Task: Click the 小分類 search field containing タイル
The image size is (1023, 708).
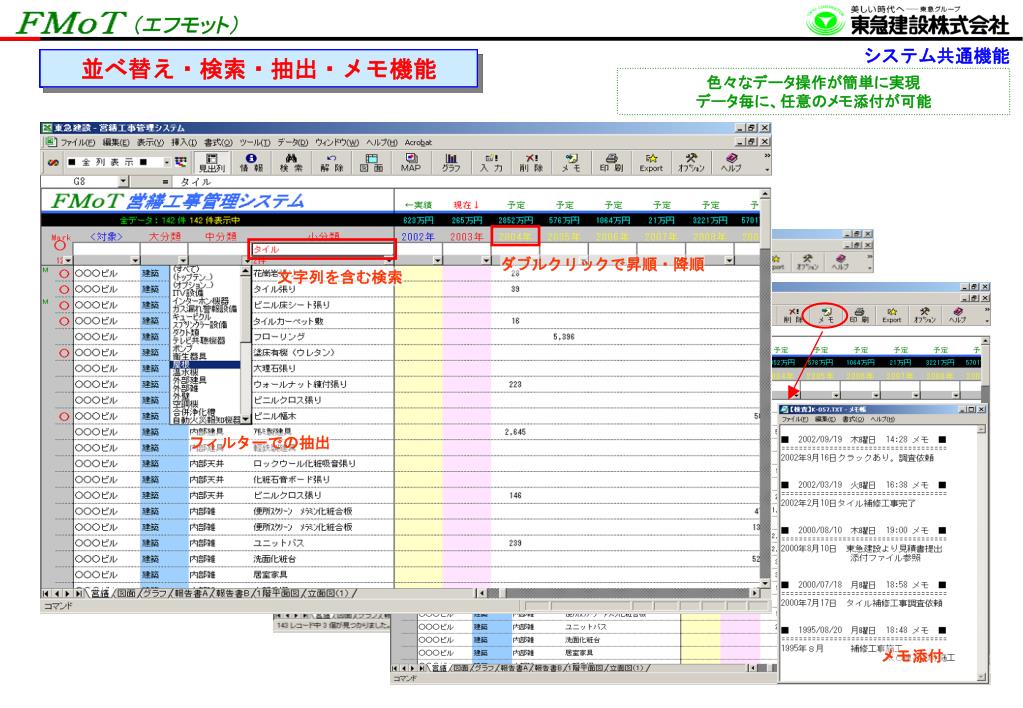Action: click(x=323, y=249)
